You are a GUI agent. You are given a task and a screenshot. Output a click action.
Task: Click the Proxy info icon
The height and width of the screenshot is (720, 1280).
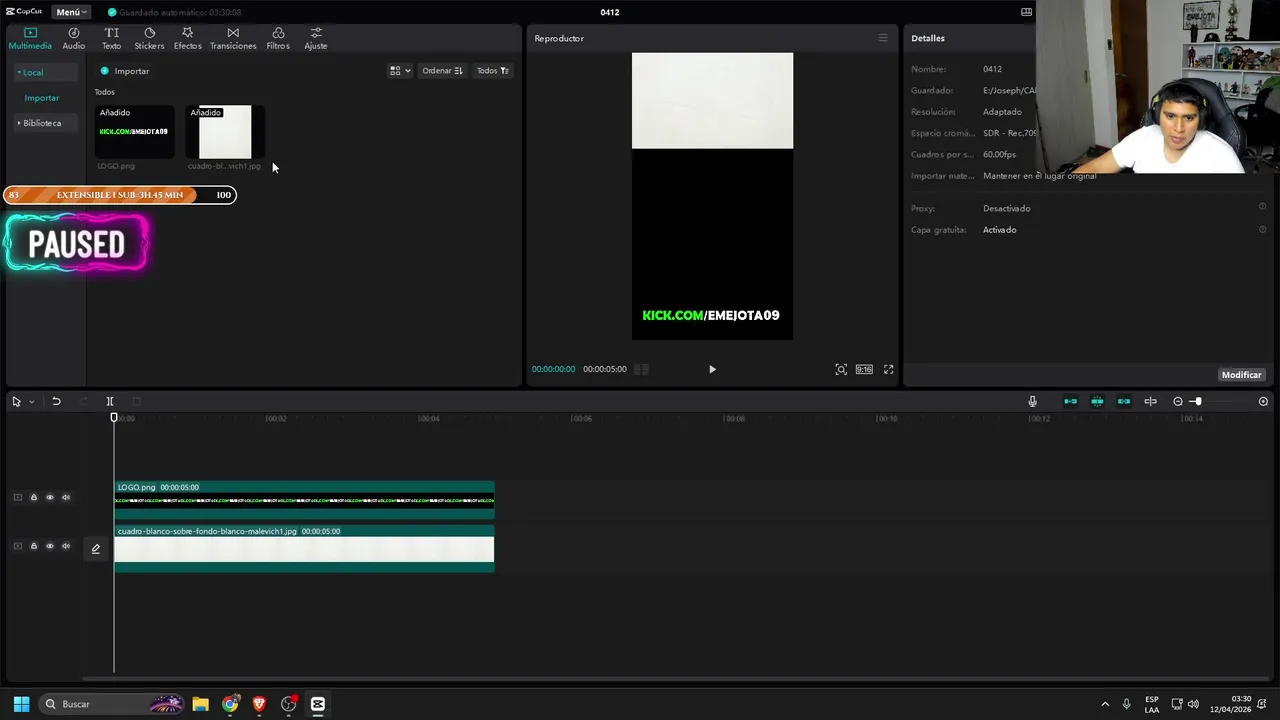point(1262,207)
